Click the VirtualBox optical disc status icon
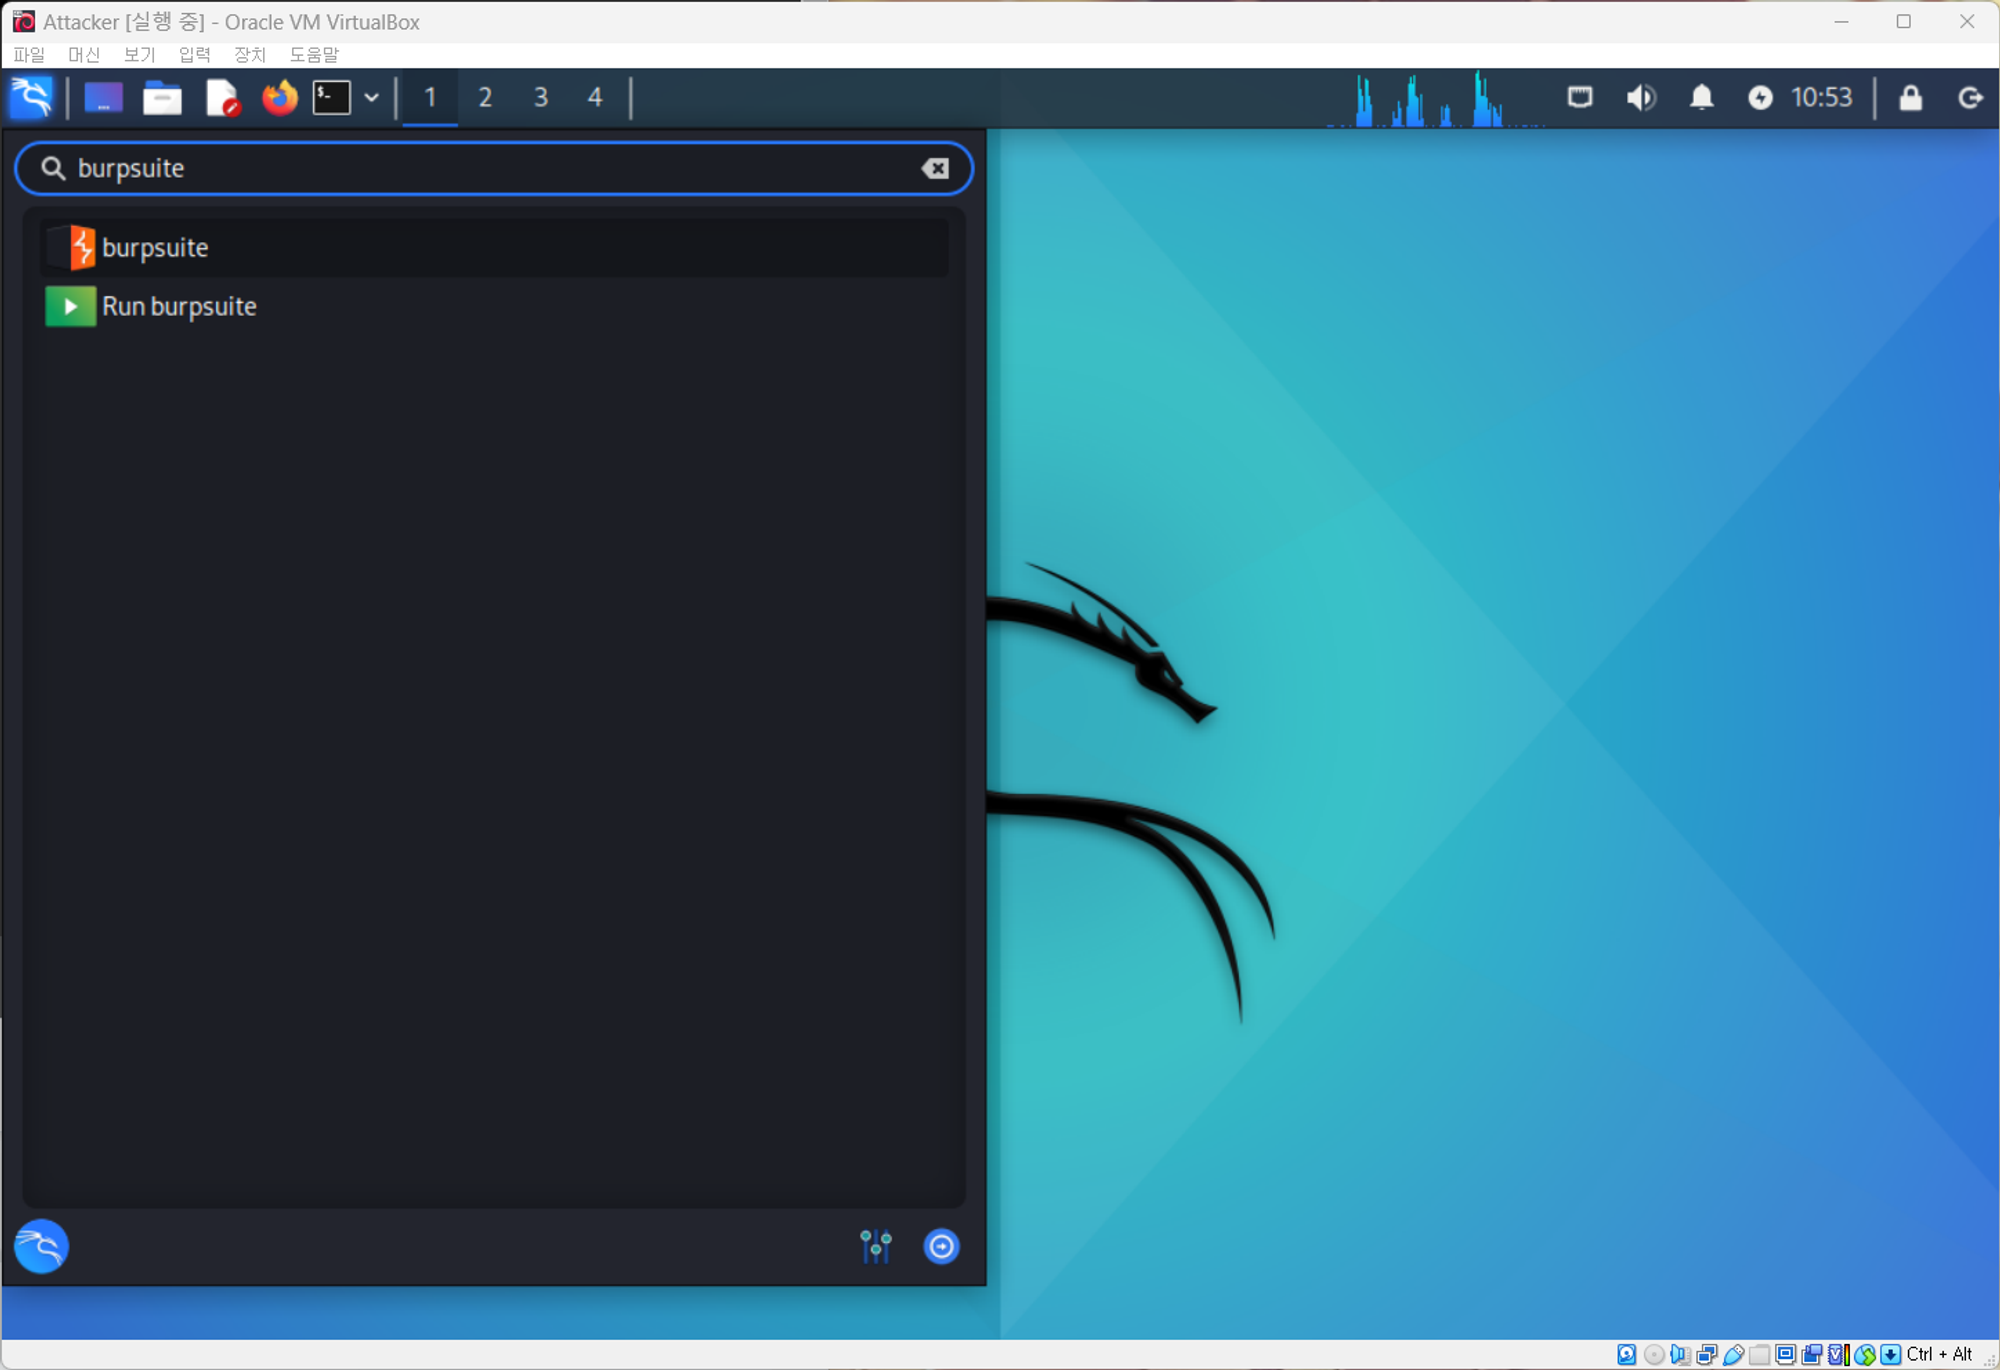Screen dimensions: 2000x1370 pos(1654,1354)
